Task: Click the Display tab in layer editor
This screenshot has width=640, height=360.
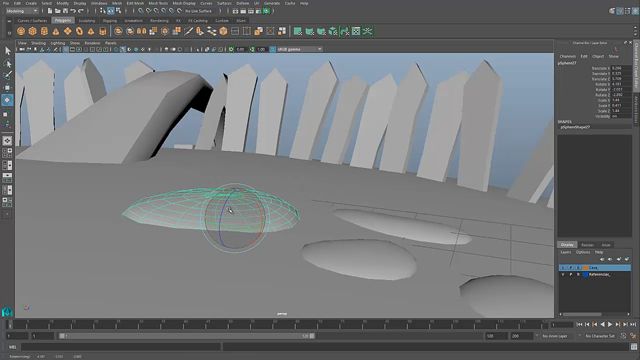Action: click(x=567, y=245)
